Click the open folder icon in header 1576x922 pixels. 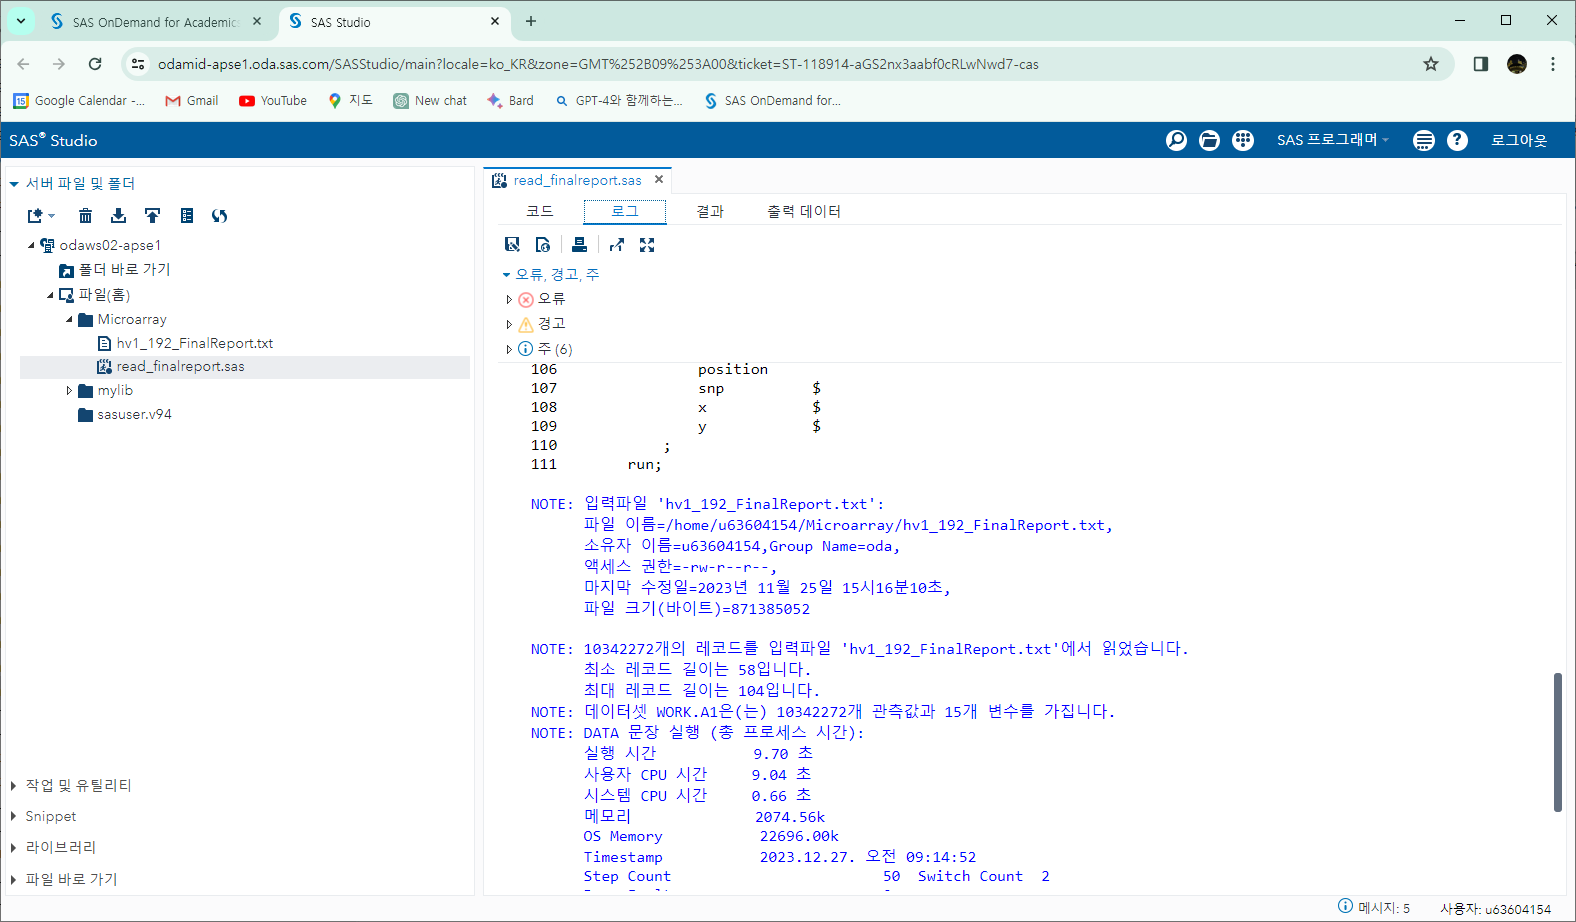(x=1209, y=140)
